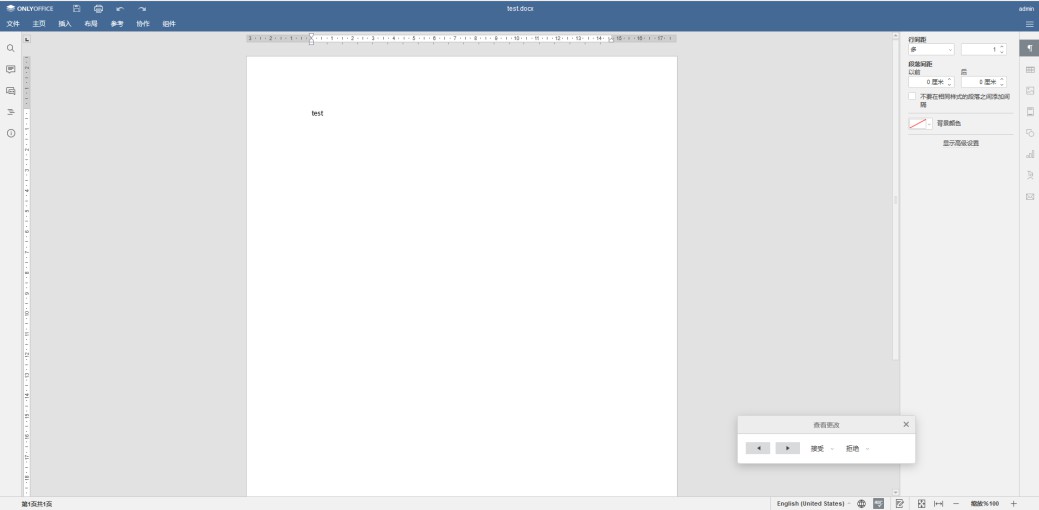Switch to the 布局 (Layout) tab

pyautogui.click(x=91, y=23)
